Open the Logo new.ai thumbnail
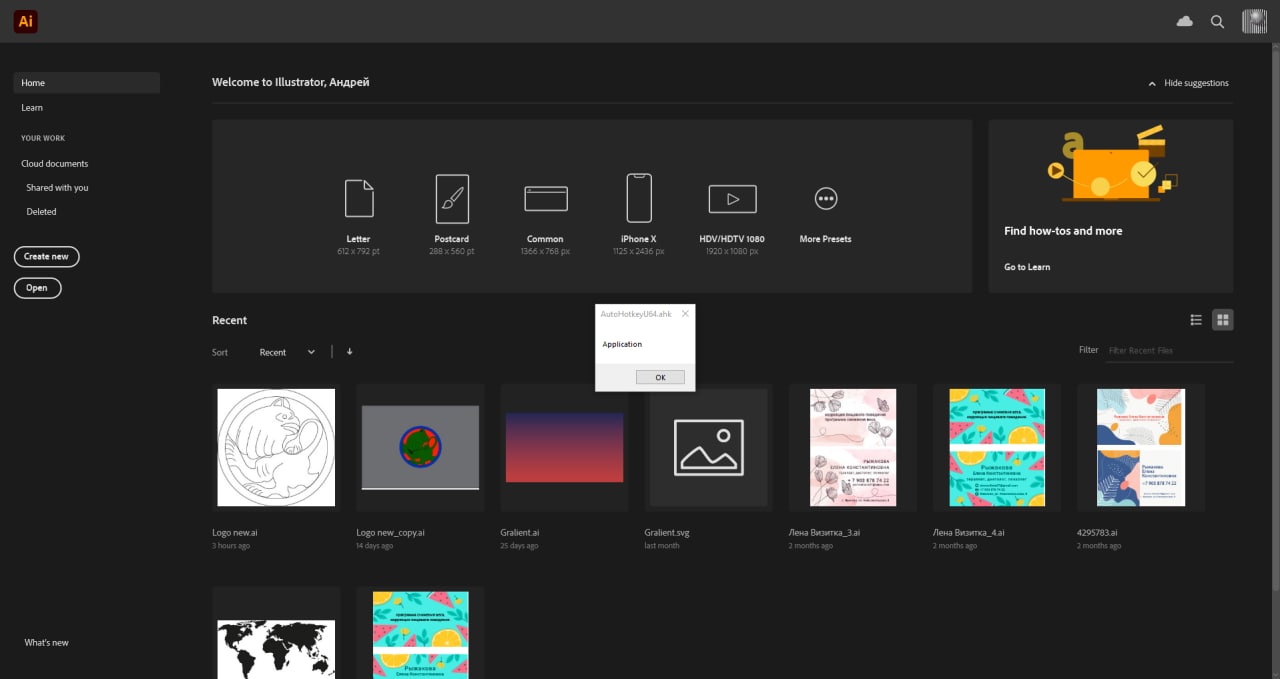This screenshot has width=1280, height=679. point(276,447)
